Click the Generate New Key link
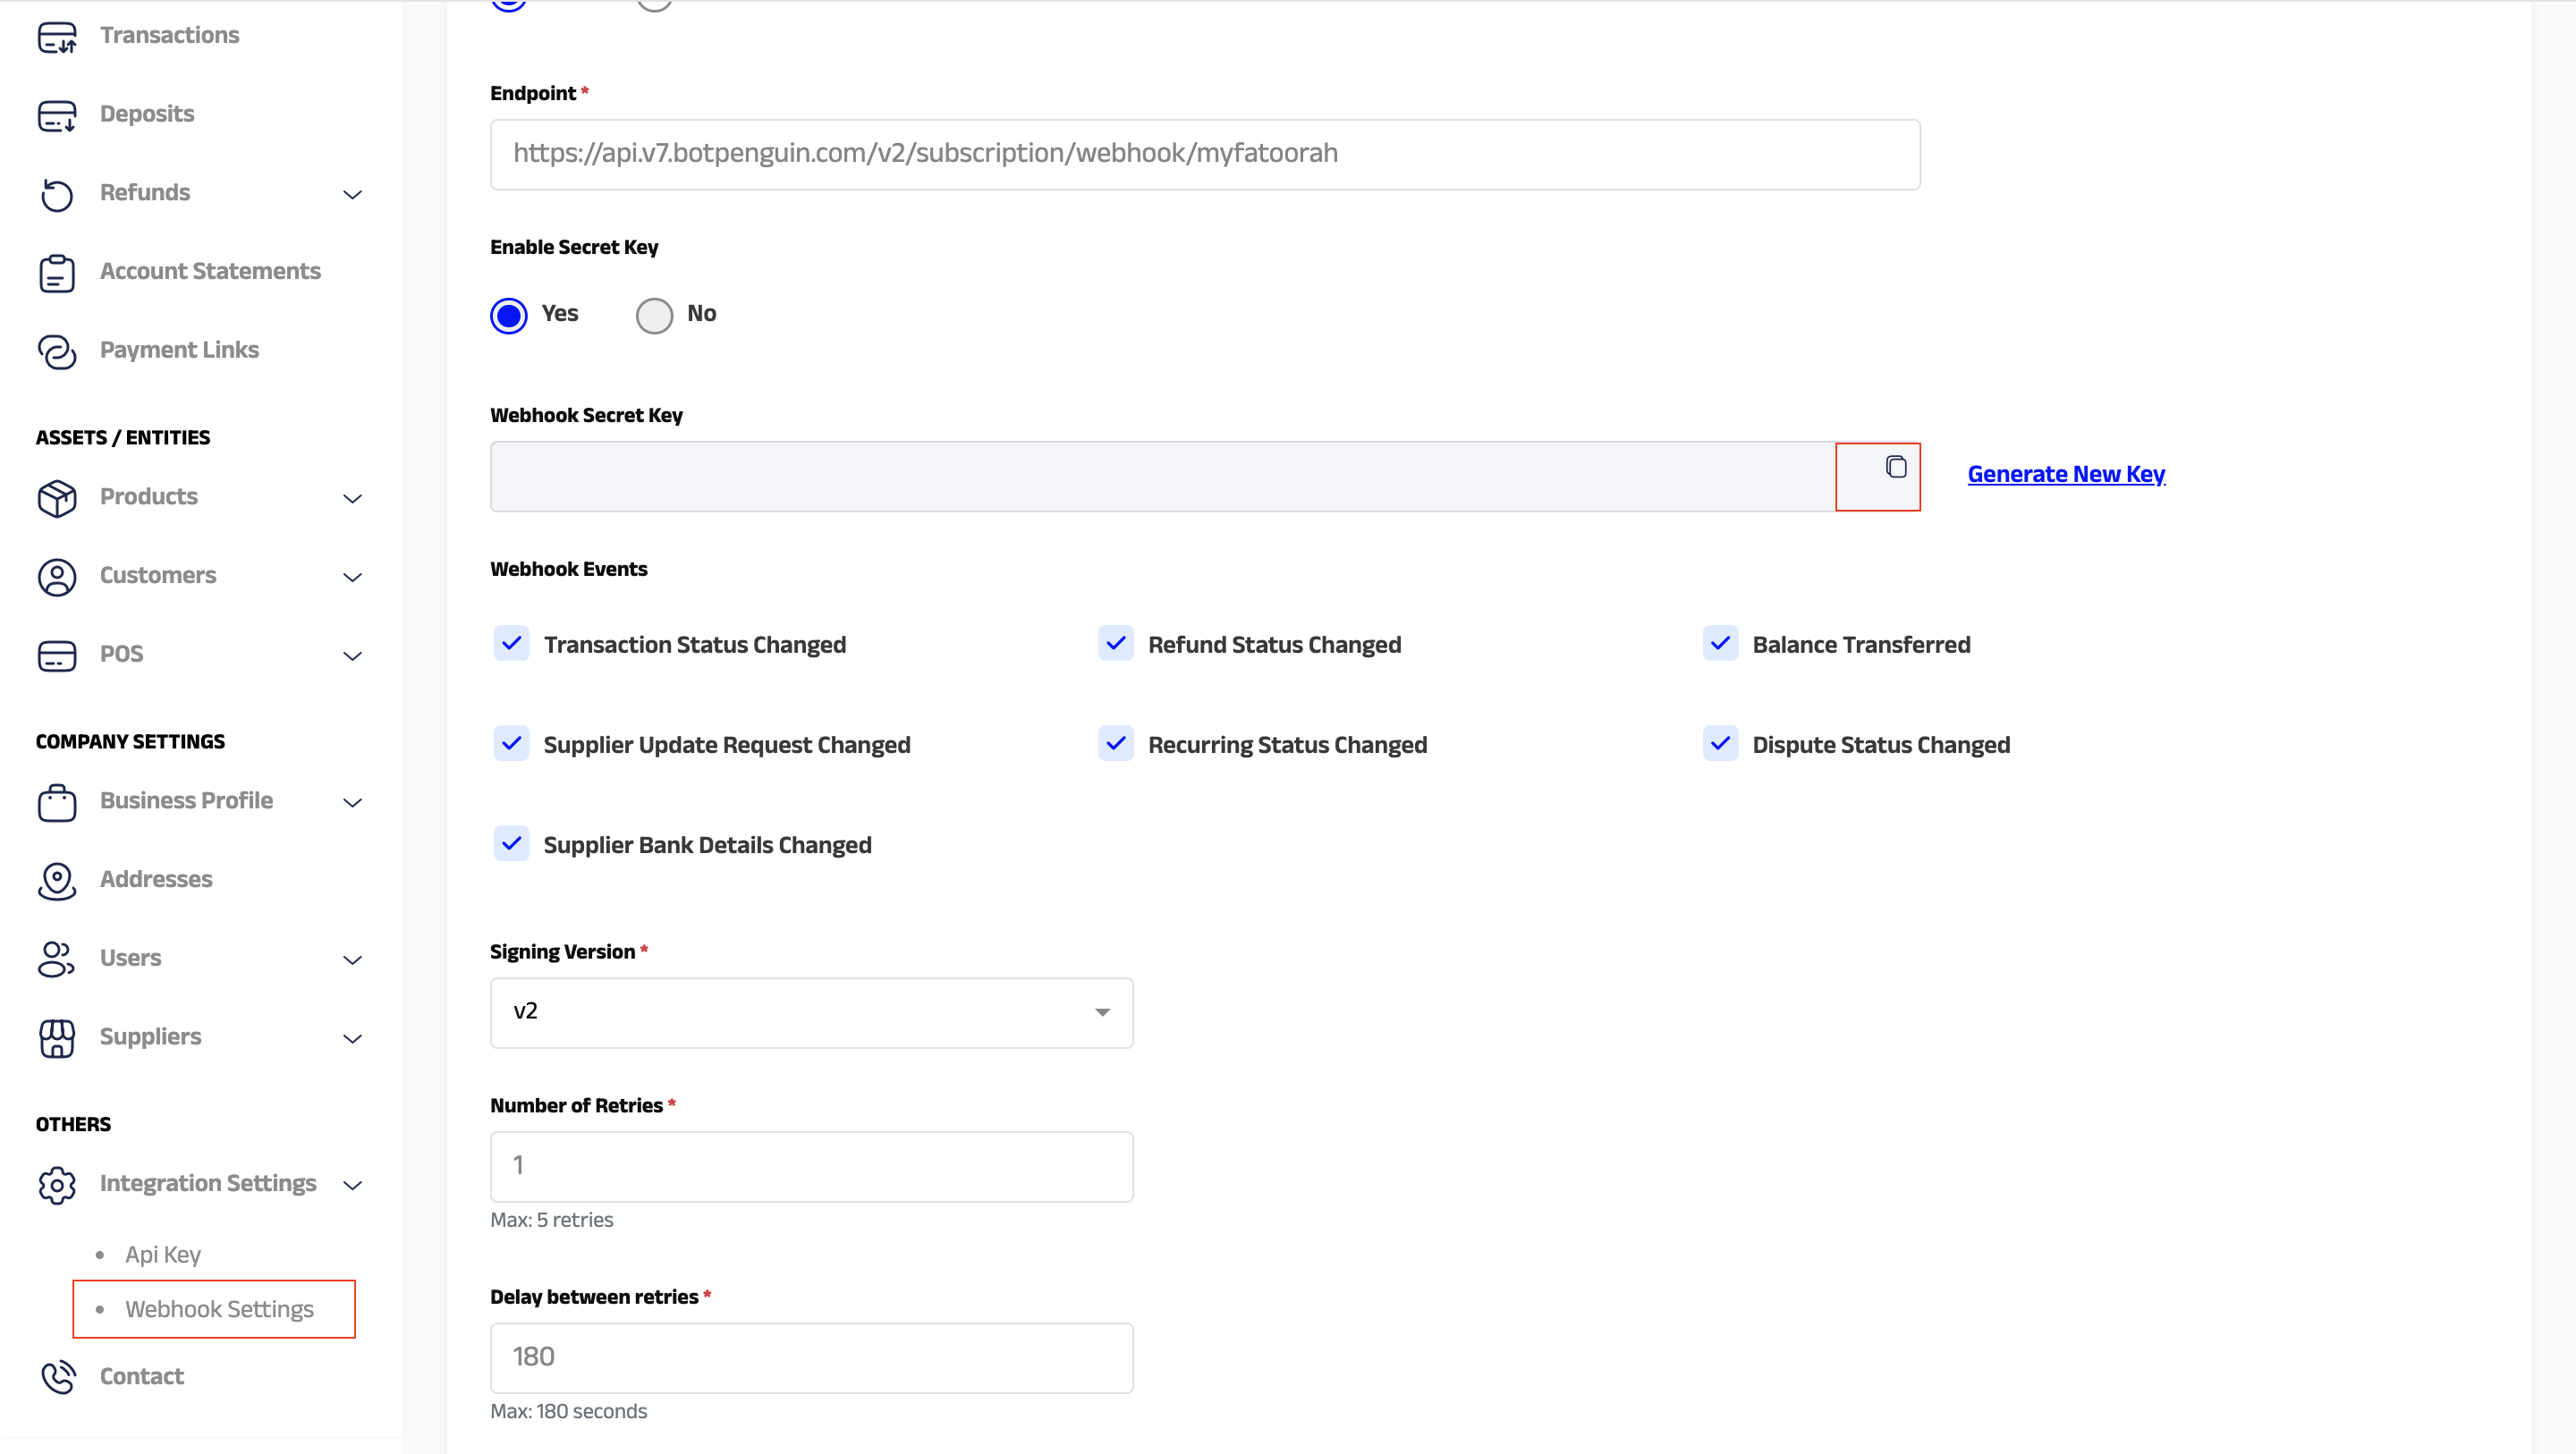Viewport: 2576px width, 1454px height. click(2065, 474)
